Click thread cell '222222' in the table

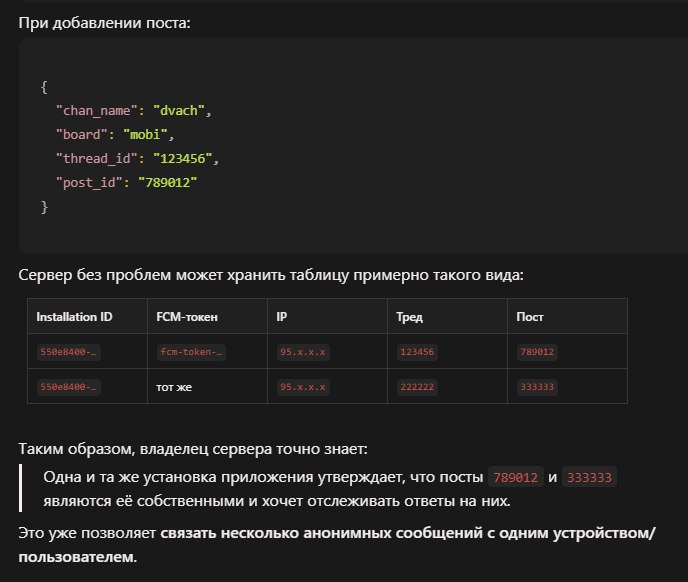417,387
